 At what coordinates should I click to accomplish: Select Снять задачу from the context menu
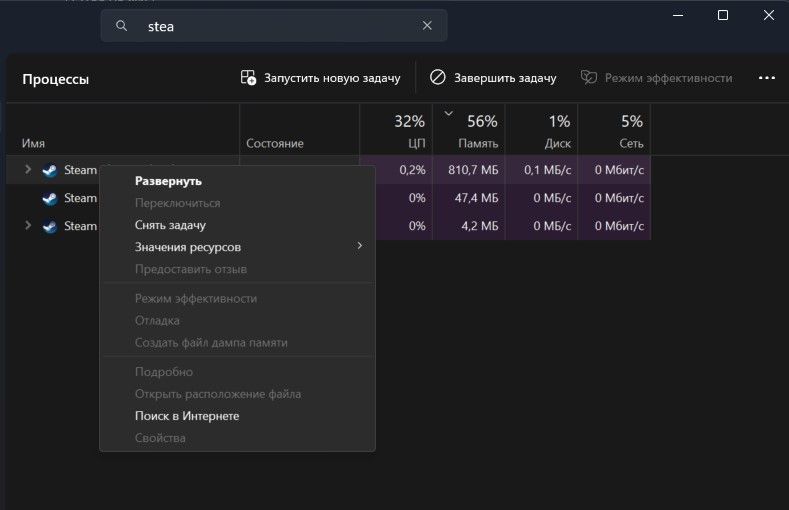pos(170,225)
